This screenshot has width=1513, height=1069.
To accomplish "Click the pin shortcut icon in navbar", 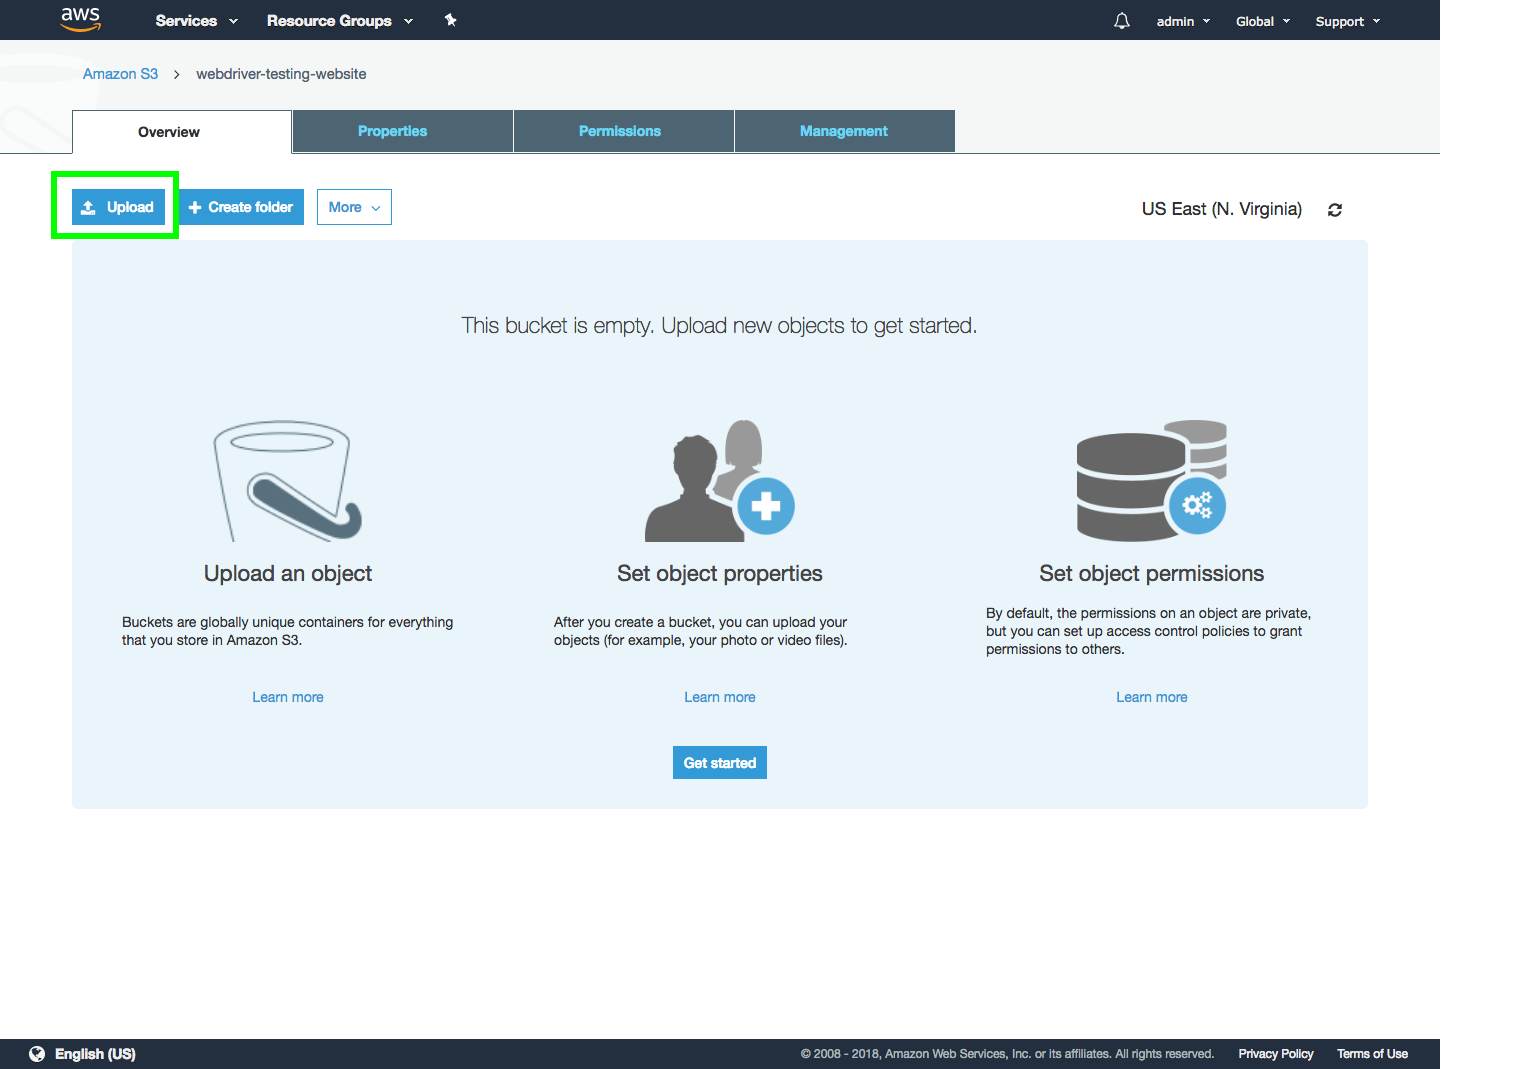I will 451,20.
